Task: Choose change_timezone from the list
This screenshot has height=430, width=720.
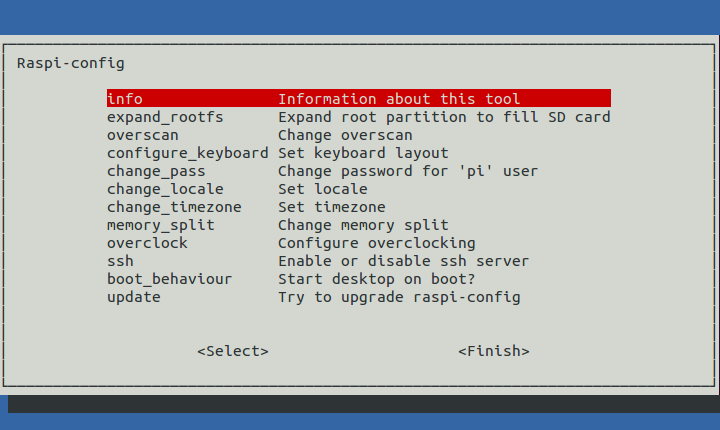Action: (x=359, y=207)
